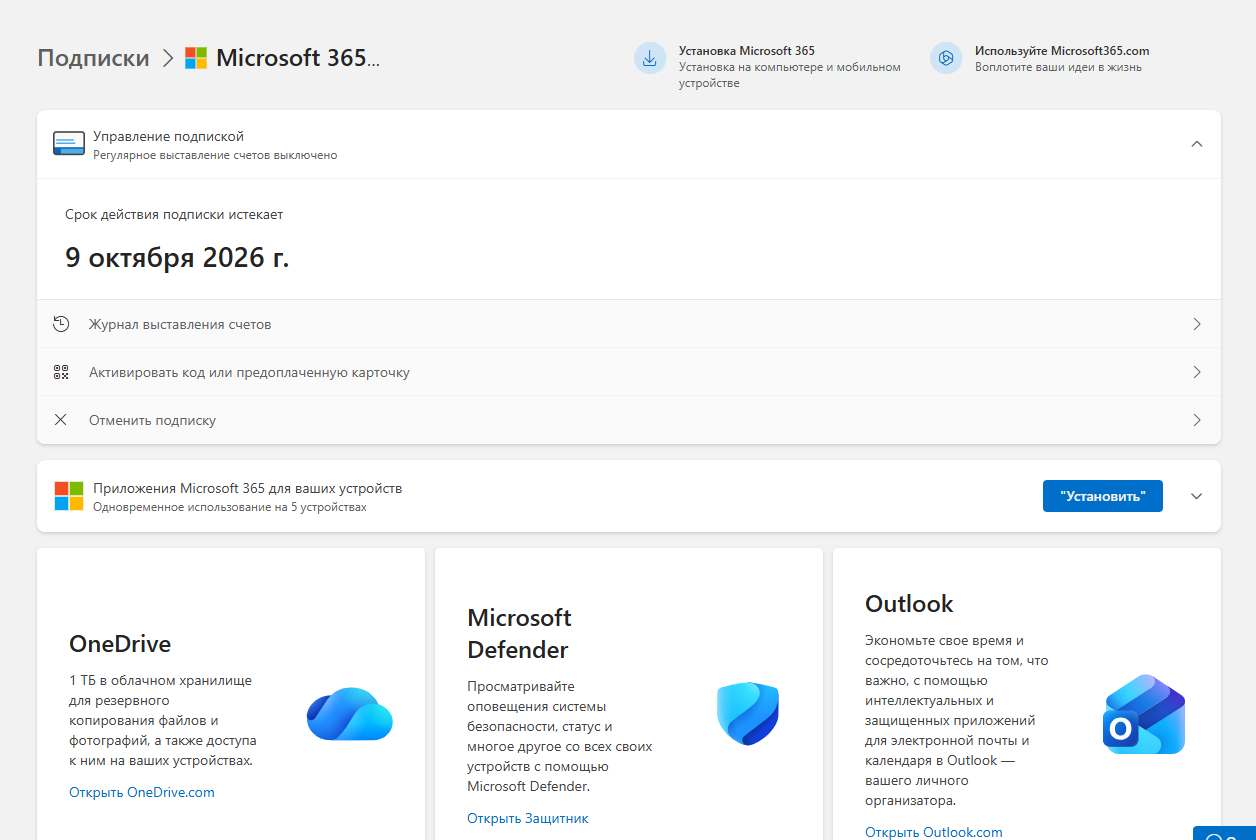Viewport: 1256px width, 840px height.
Task: Click the subscription management card icon
Action: 69,144
